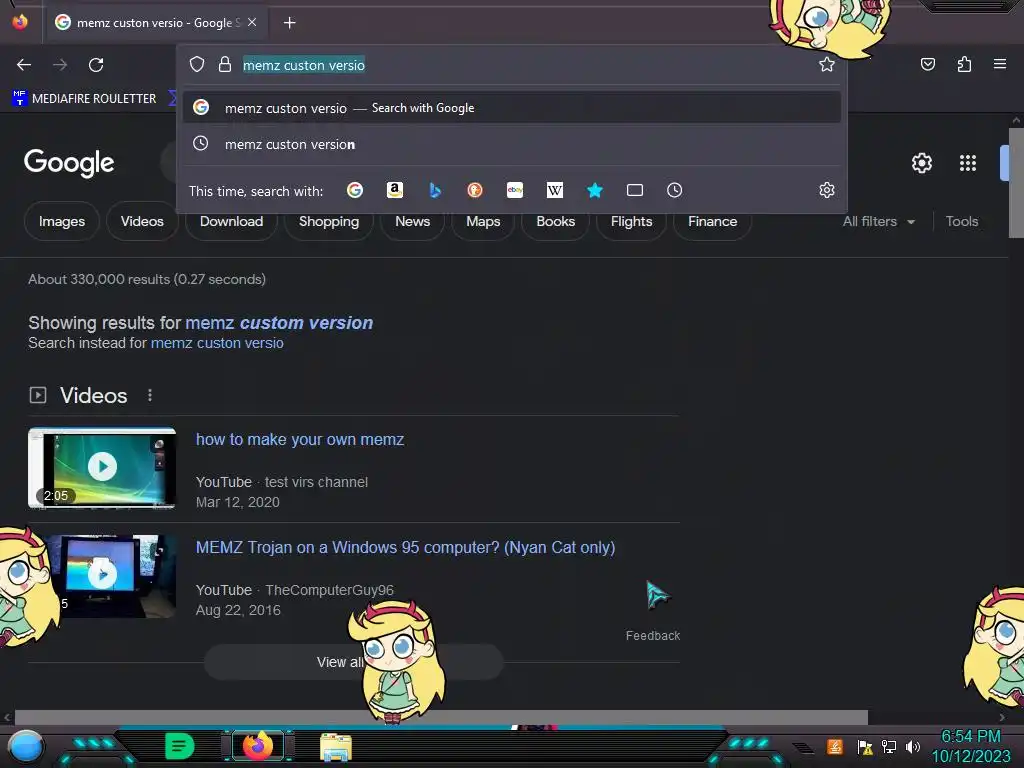Select 'memz custon versio' Search with Google suggestion
Viewport: 1024px width, 768px height.
(511, 108)
